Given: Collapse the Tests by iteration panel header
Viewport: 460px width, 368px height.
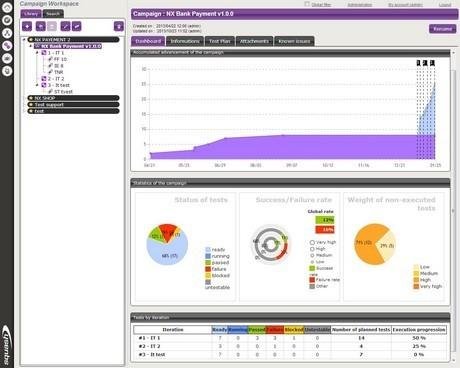Looking at the screenshot, I should pyautogui.click(x=290, y=317).
